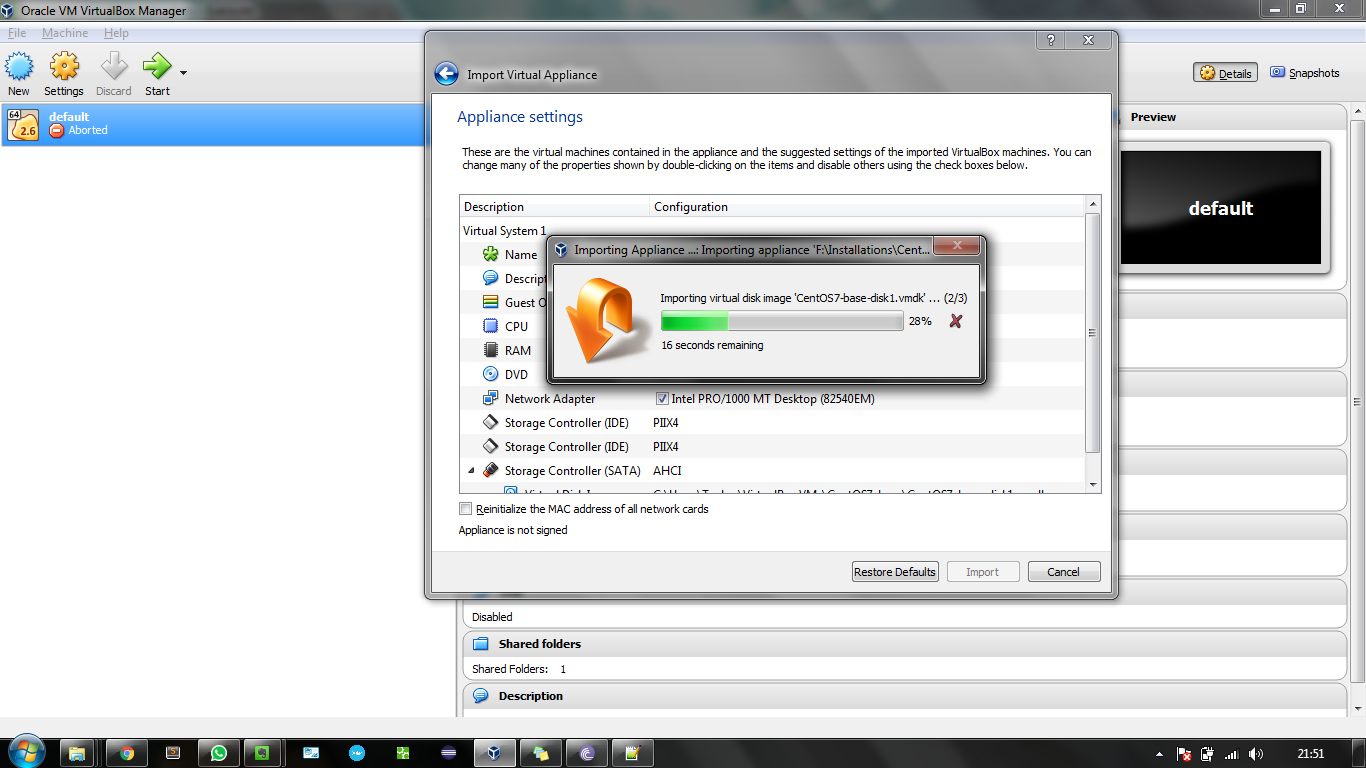Click the Details button in the top-right
The image size is (1366, 768).
pyautogui.click(x=1225, y=73)
